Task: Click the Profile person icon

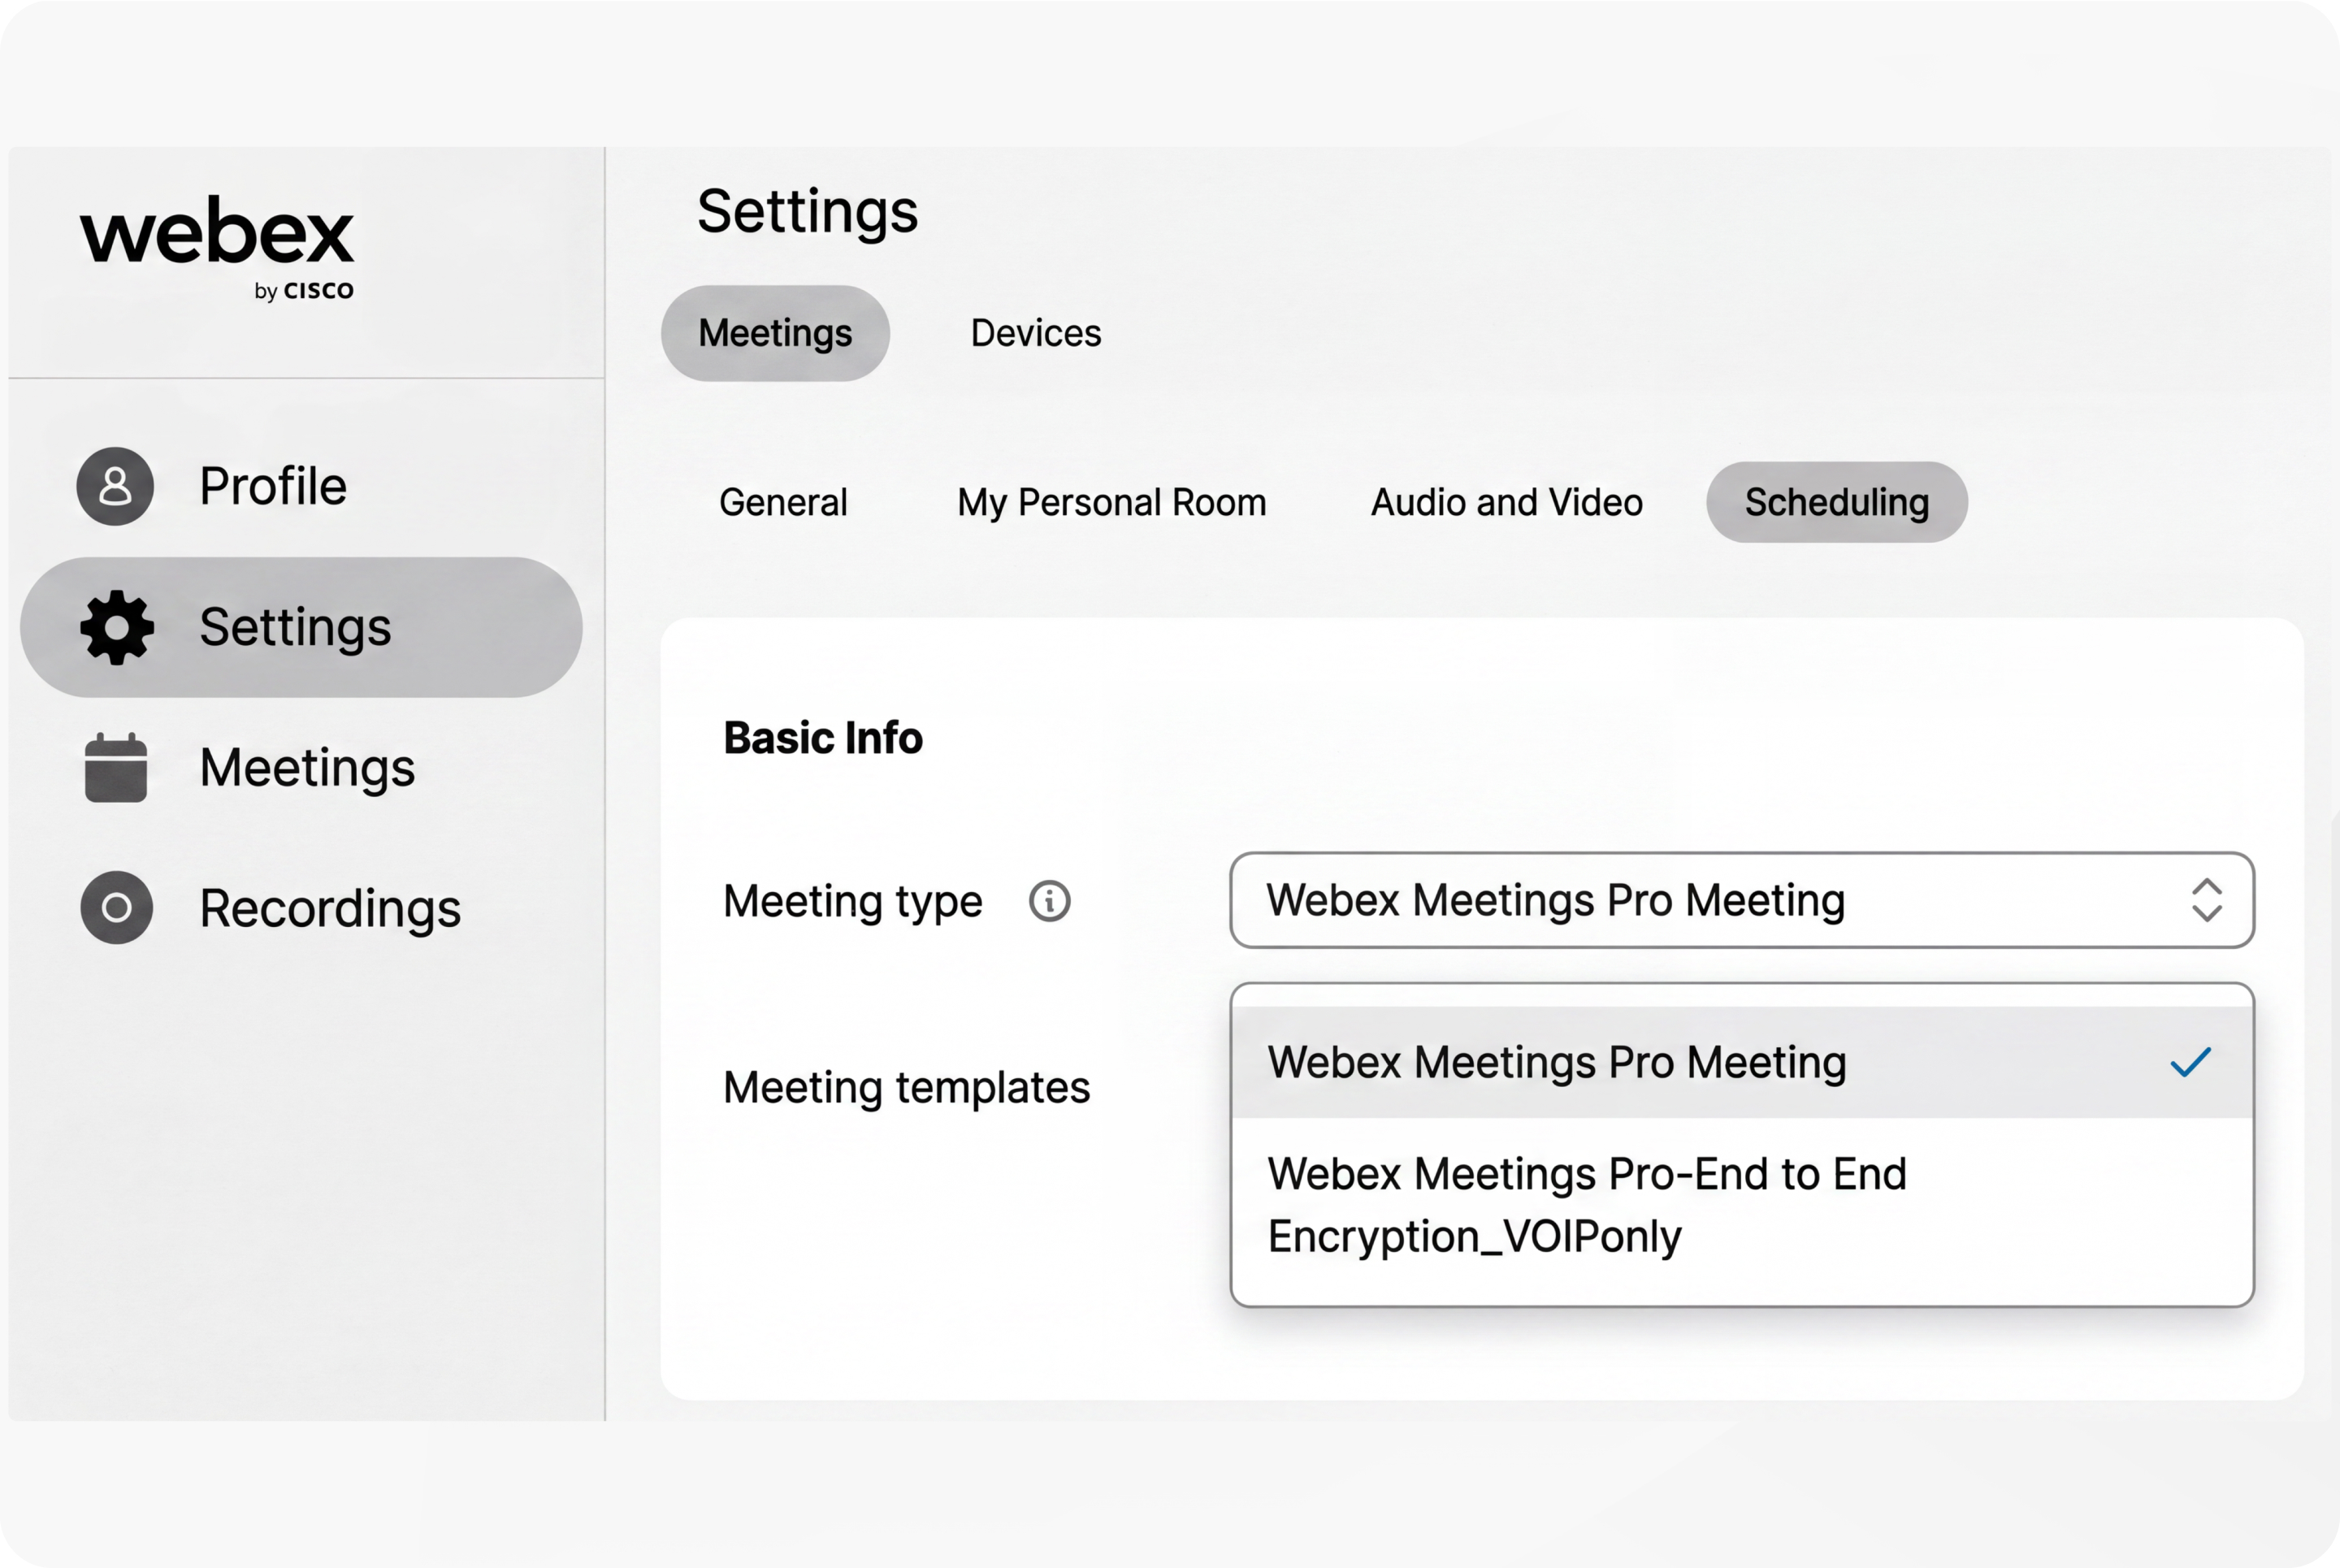Action: coord(115,486)
